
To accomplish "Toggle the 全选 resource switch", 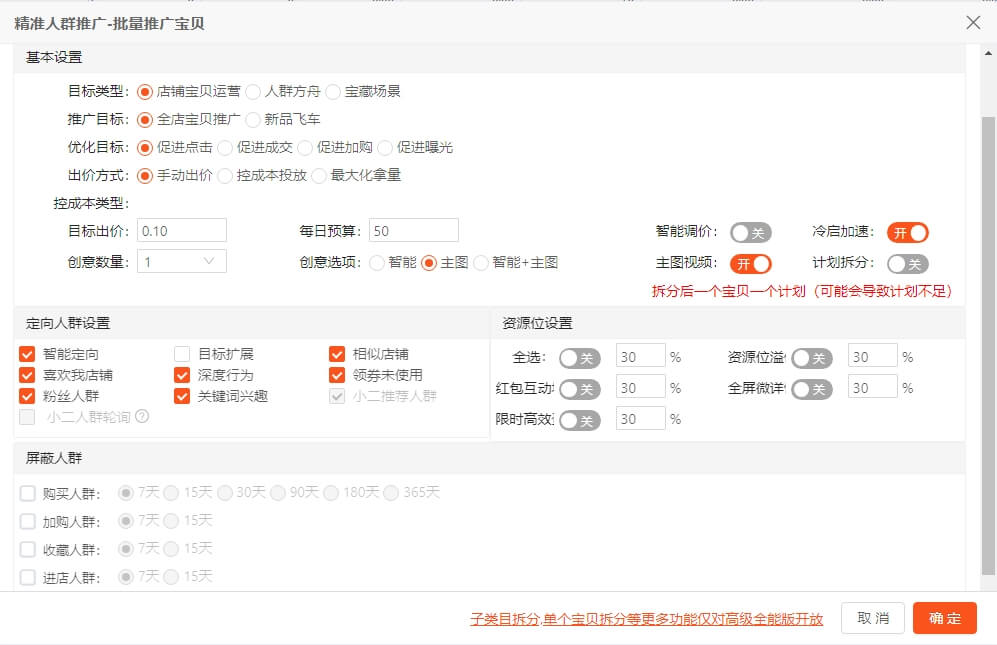I will pos(580,358).
